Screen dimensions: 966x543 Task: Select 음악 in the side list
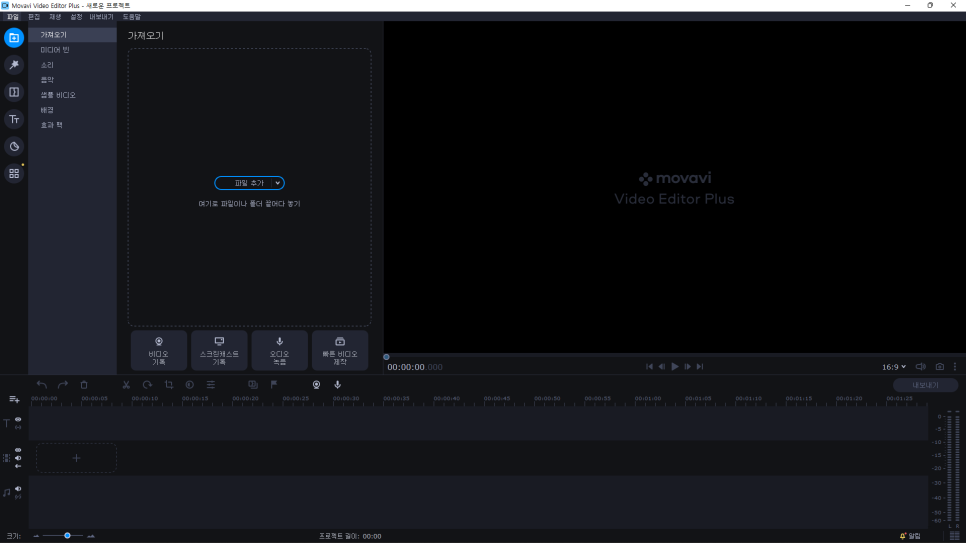[73, 80]
